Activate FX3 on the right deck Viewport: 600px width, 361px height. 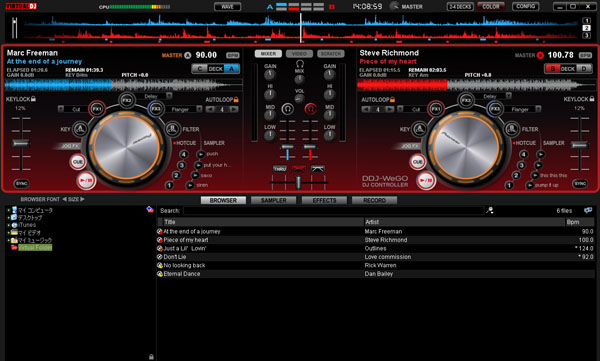495,109
